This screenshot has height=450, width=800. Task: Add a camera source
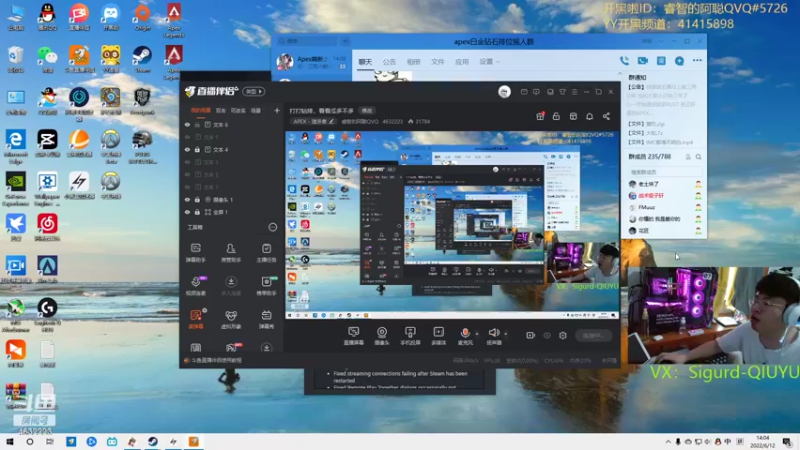(382, 336)
